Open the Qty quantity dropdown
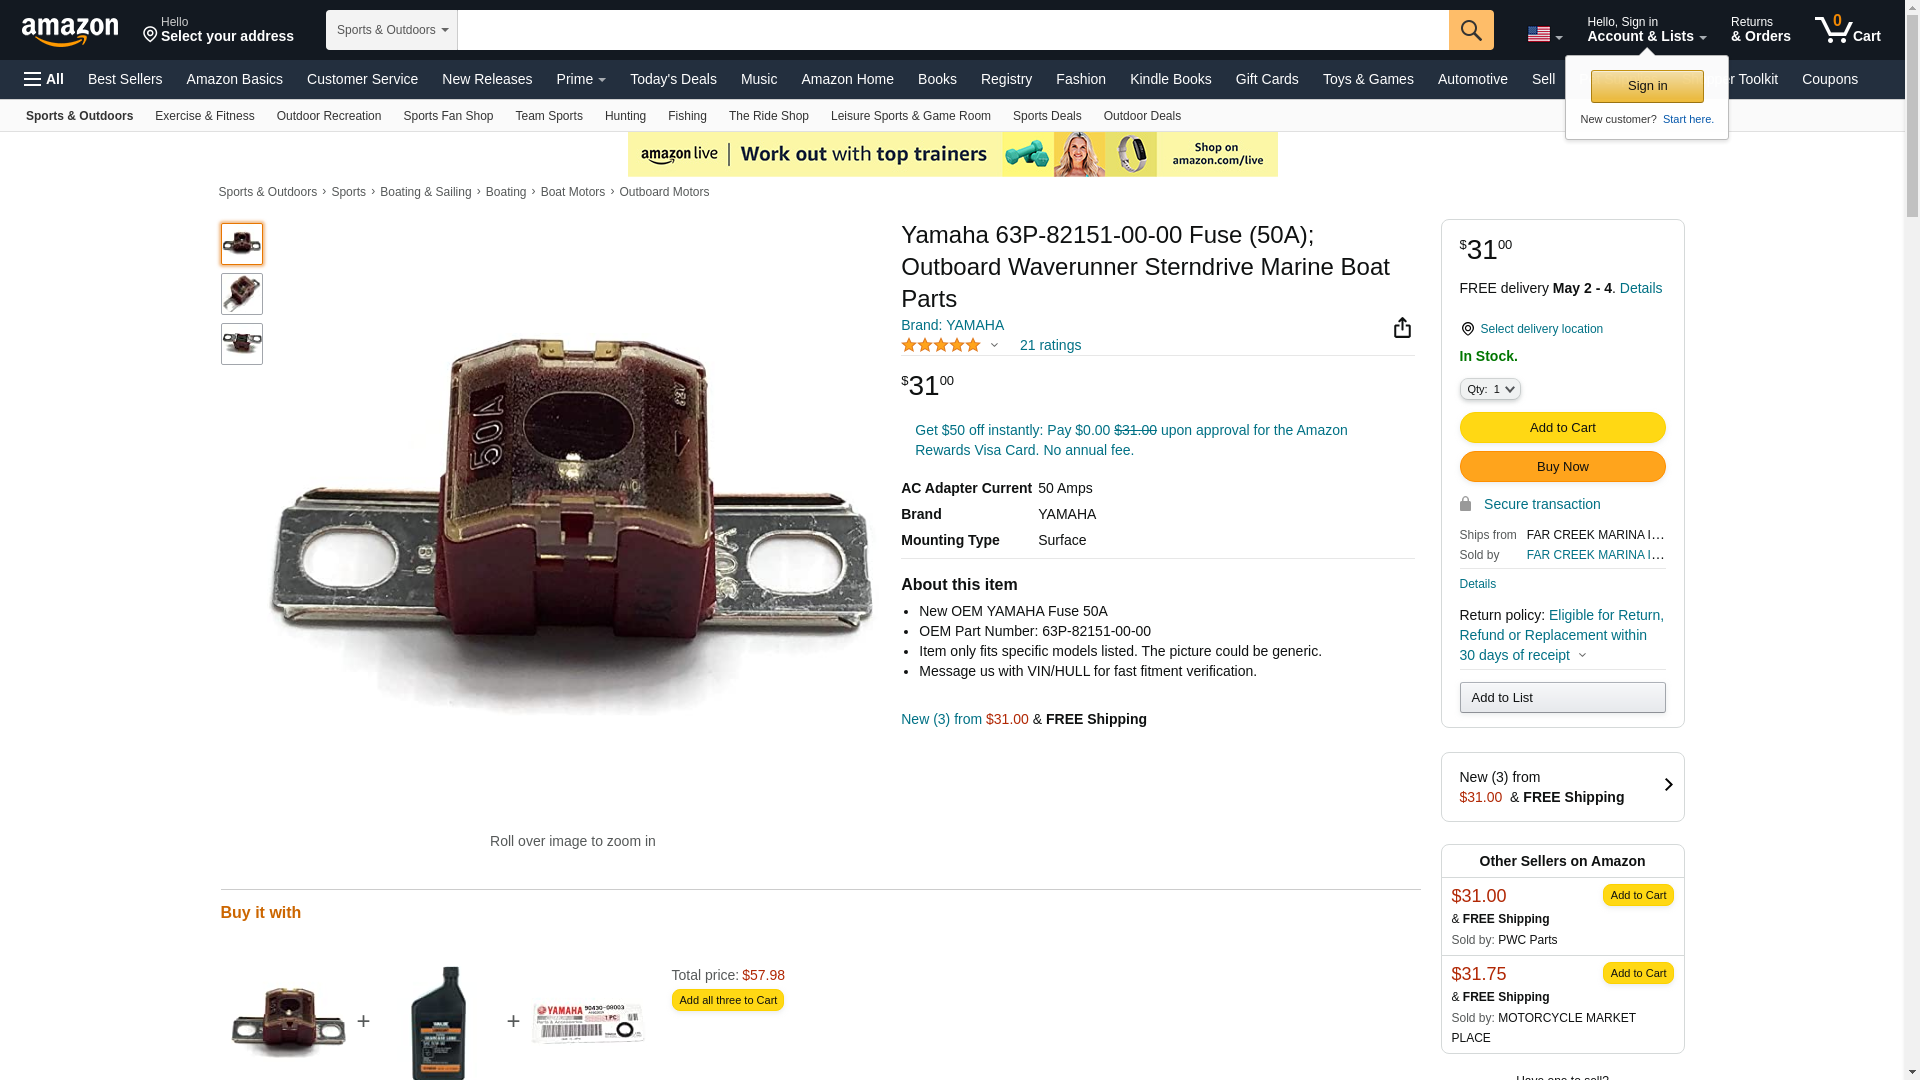 coord(1489,389)
